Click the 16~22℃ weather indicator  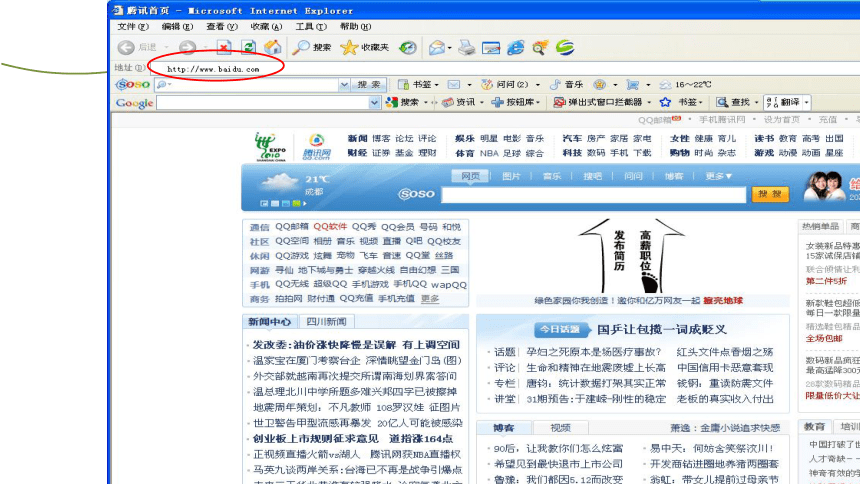click(686, 85)
